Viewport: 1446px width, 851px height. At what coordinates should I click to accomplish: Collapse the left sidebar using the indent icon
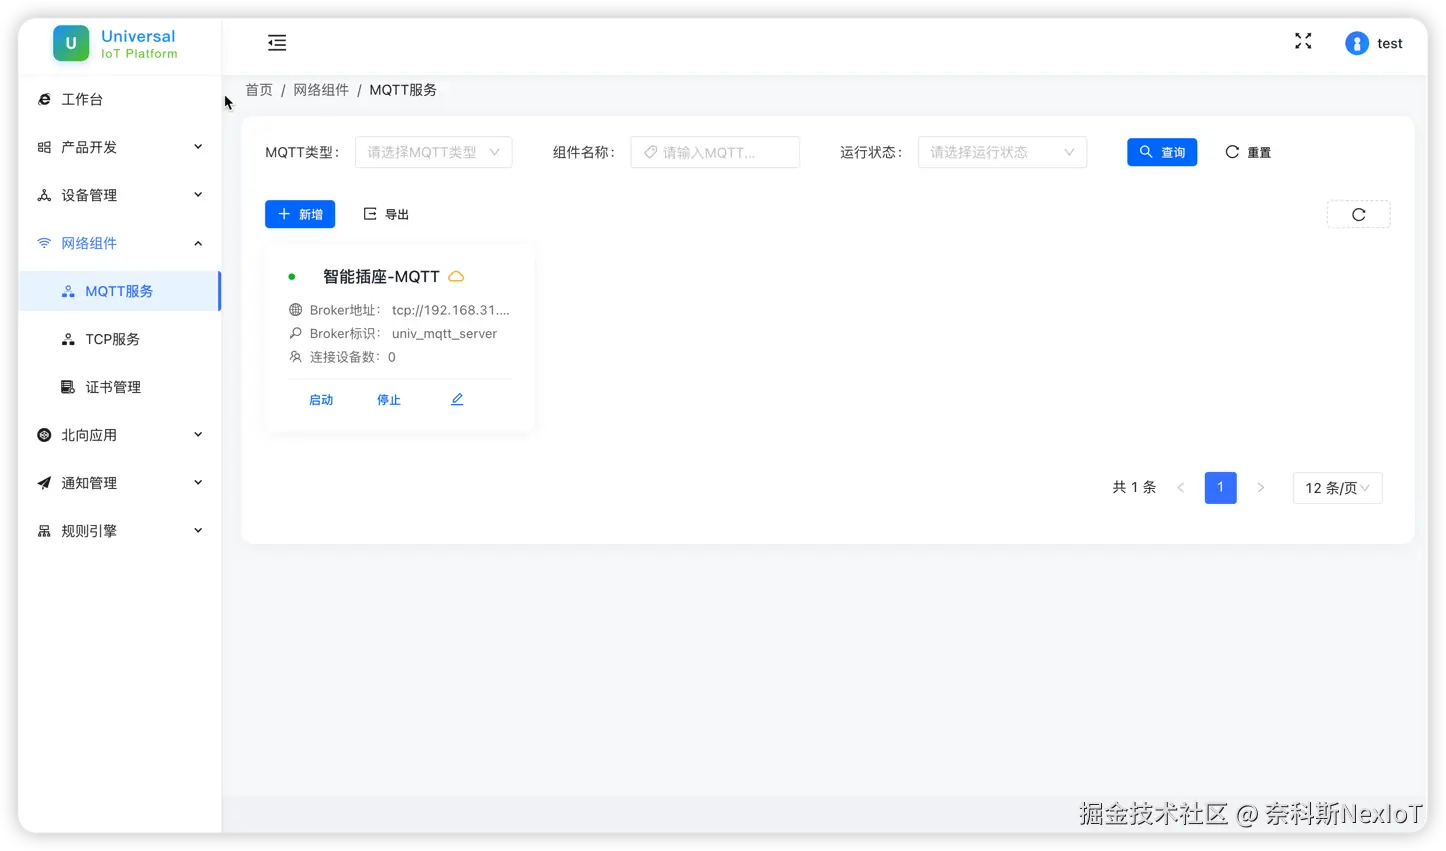(277, 43)
